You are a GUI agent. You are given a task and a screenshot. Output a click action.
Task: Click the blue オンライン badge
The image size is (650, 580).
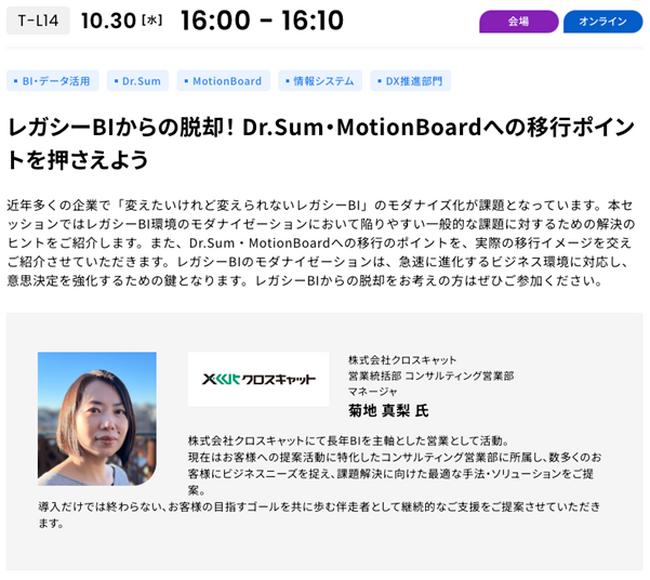(603, 21)
